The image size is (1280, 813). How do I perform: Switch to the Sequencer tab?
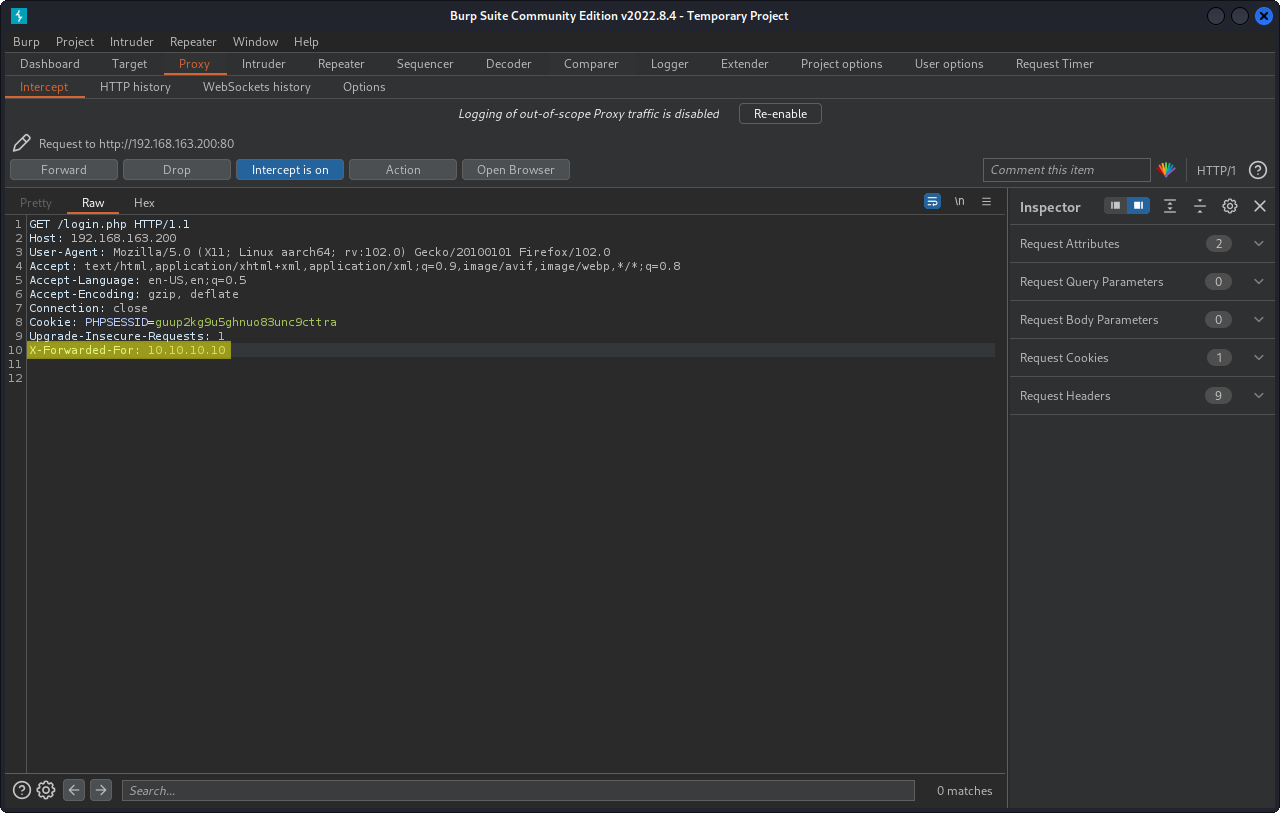coord(425,64)
